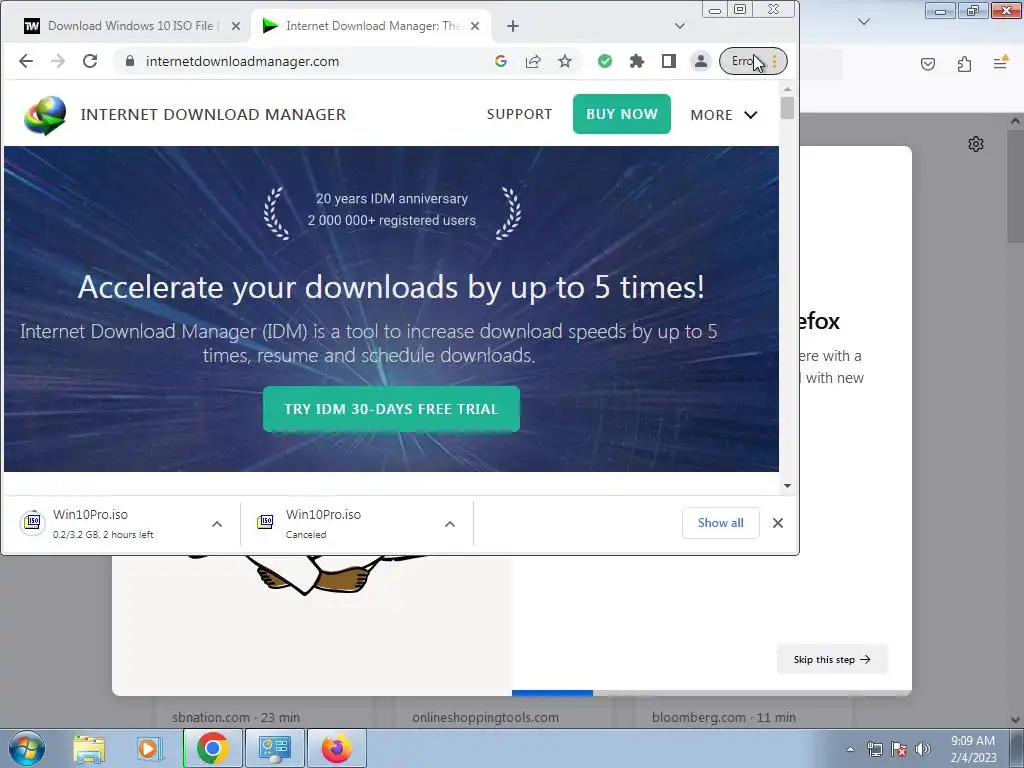
Task: Reload the IDM page in Chrome
Action: point(90,61)
